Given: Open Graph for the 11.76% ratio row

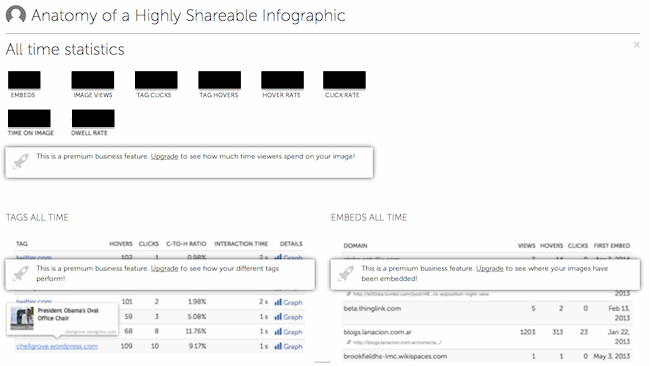Looking at the screenshot, I should tap(289, 332).
